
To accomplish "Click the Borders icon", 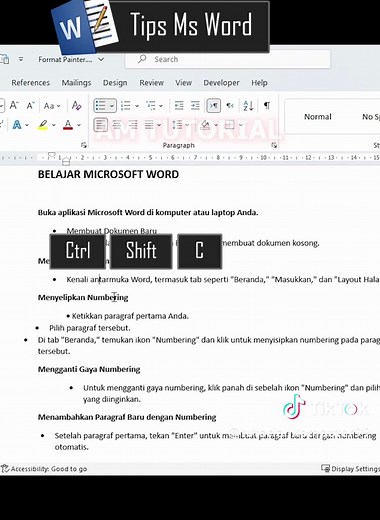I will 230,125.
